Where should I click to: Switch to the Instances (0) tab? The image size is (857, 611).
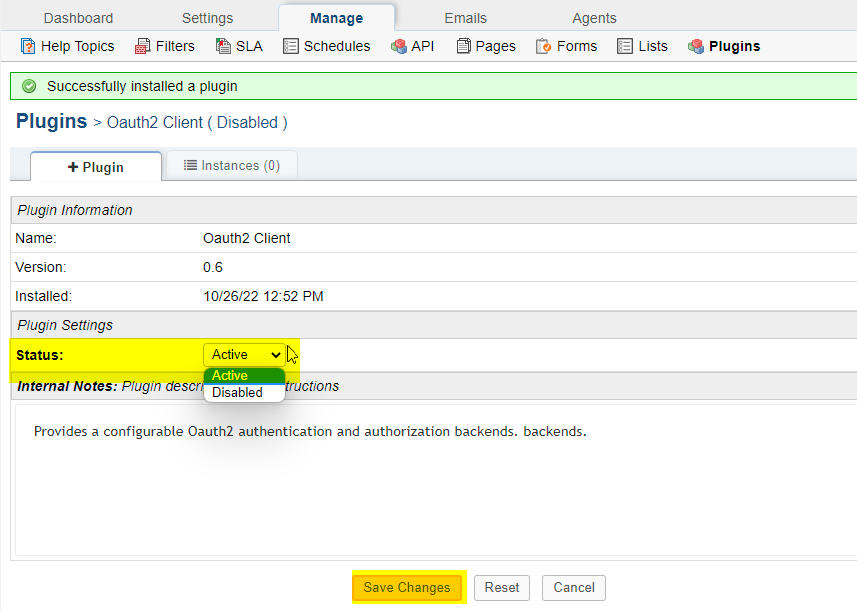pos(232,166)
